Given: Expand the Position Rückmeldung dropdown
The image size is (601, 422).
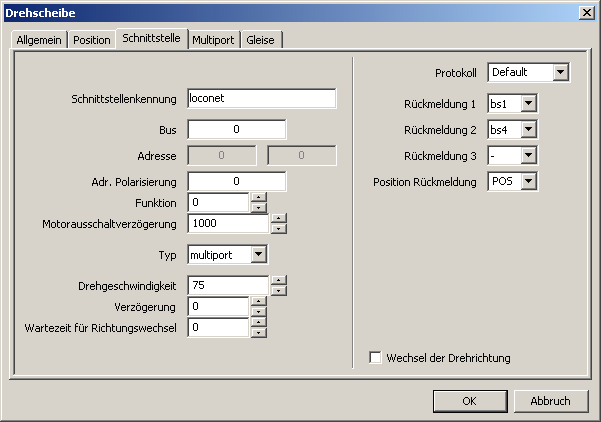Looking at the screenshot, I should click(529, 181).
